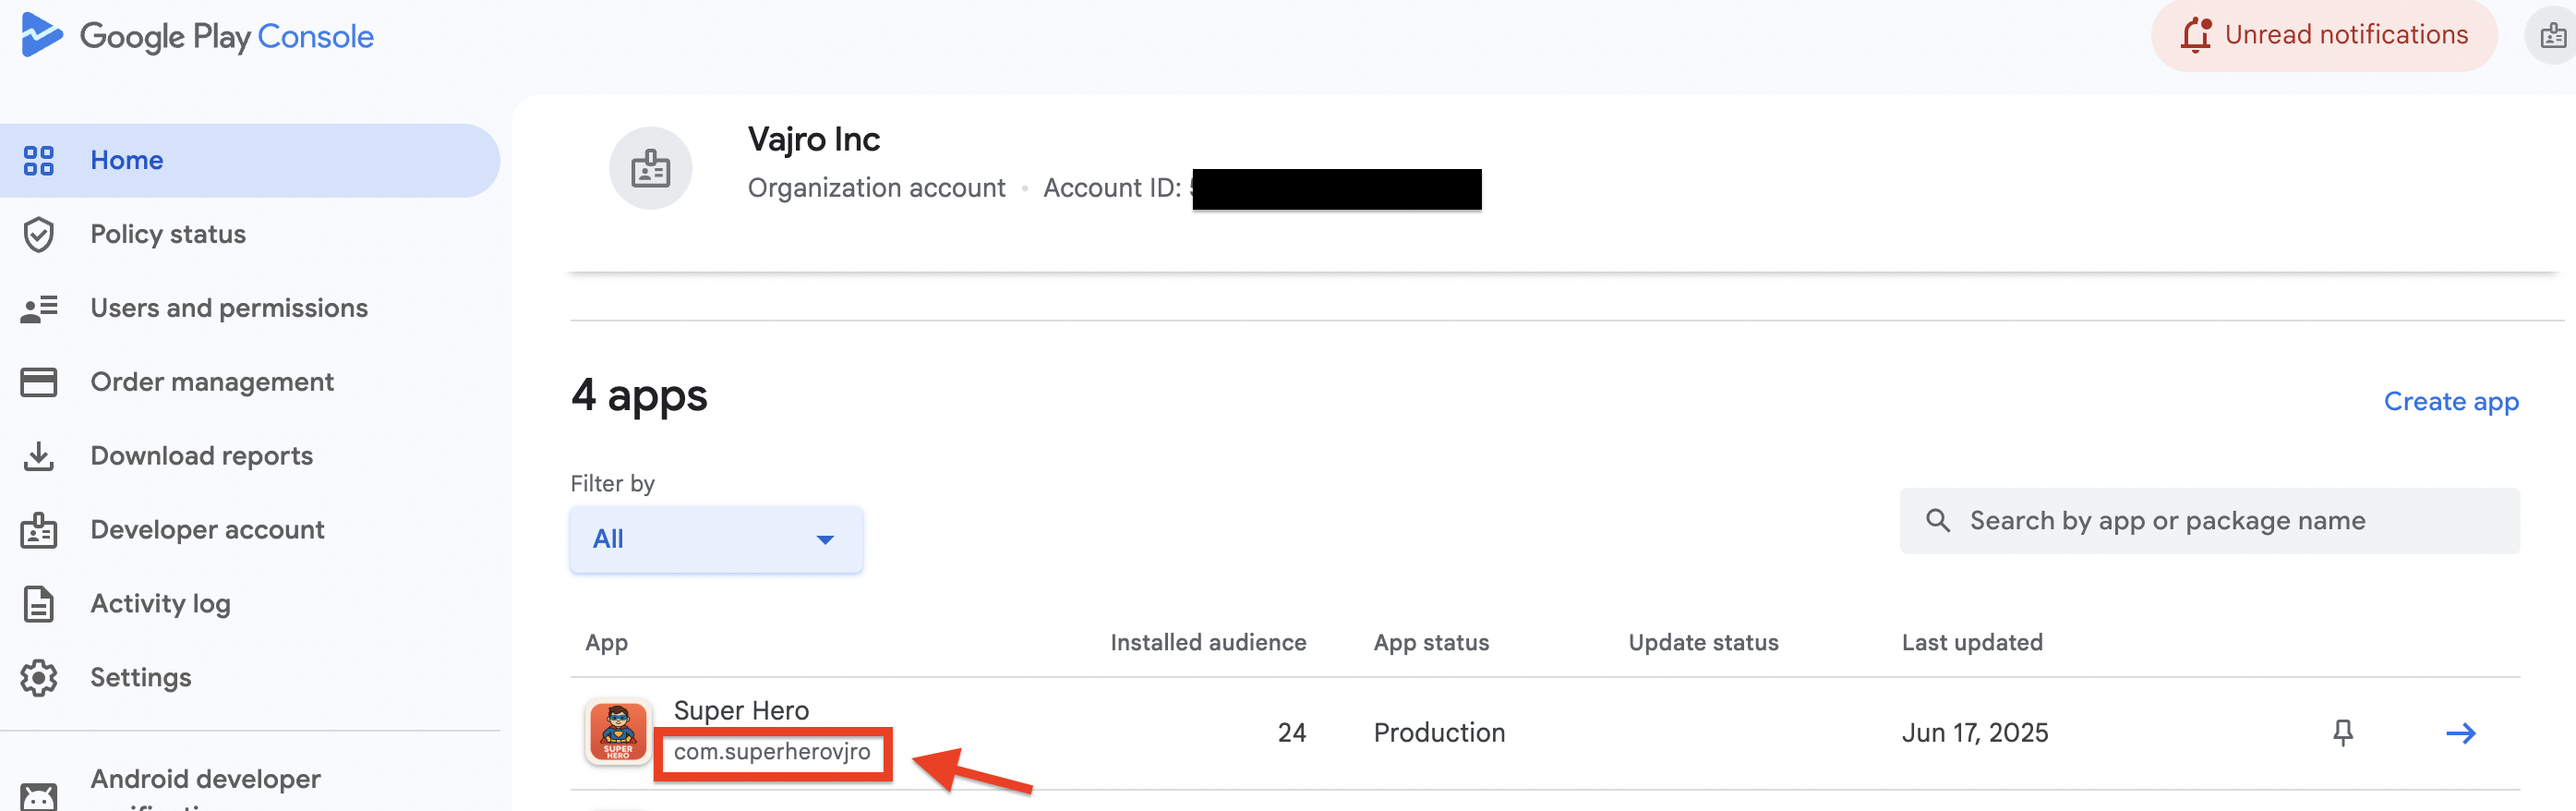Click the Create app link
The image size is (2576, 811).
[x=2450, y=401]
